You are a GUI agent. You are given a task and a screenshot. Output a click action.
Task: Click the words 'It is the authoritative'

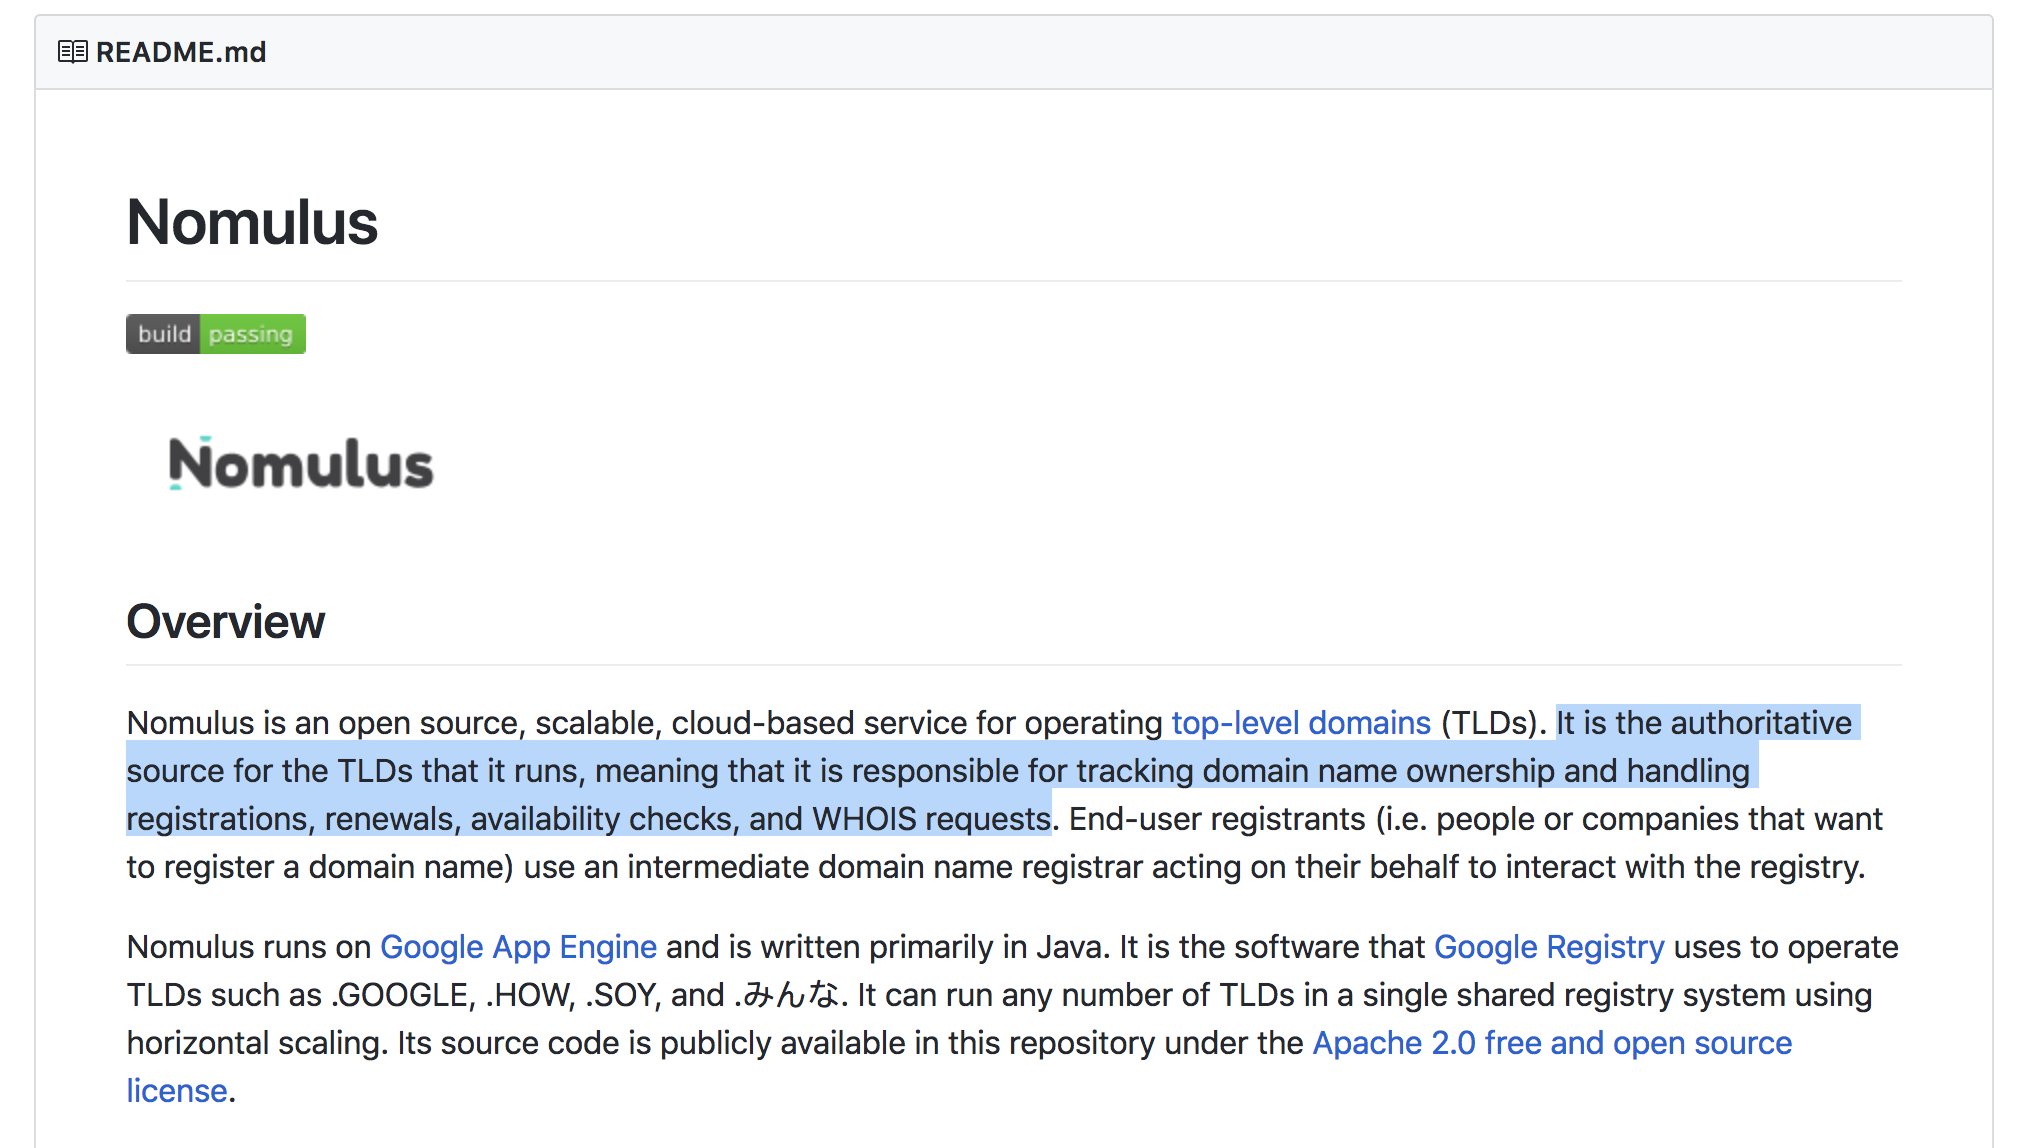pyautogui.click(x=1704, y=722)
